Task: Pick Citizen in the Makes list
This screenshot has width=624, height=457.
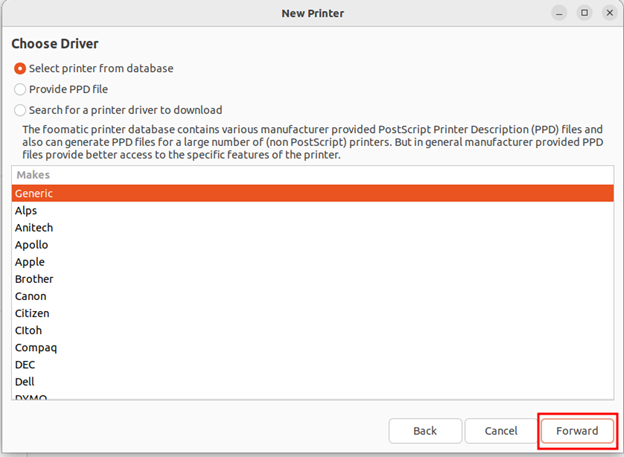Action: coord(32,313)
